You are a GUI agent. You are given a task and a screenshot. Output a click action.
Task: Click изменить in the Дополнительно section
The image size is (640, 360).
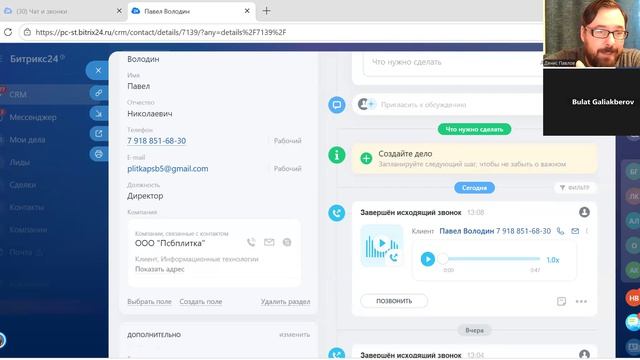coord(294,334)
